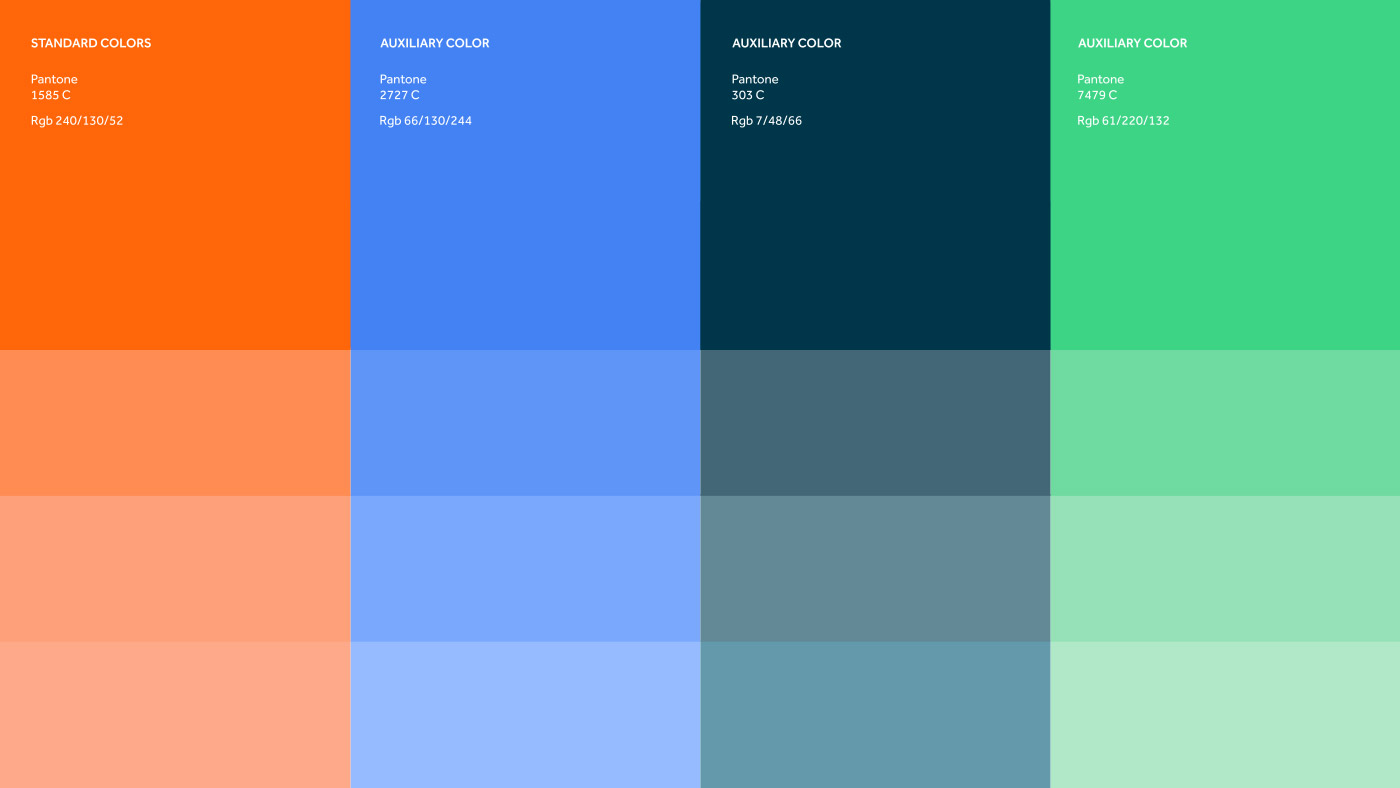
Task: Click the "Rgb 66/130/244" value
Action: [x=426, y=121]
